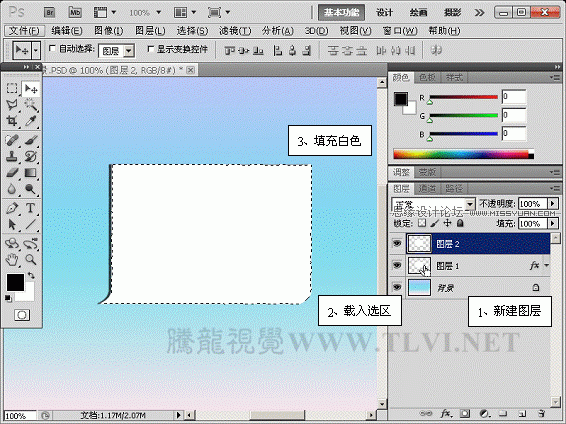Select the Type tool

pyautogui.click(x=31, y=208)
